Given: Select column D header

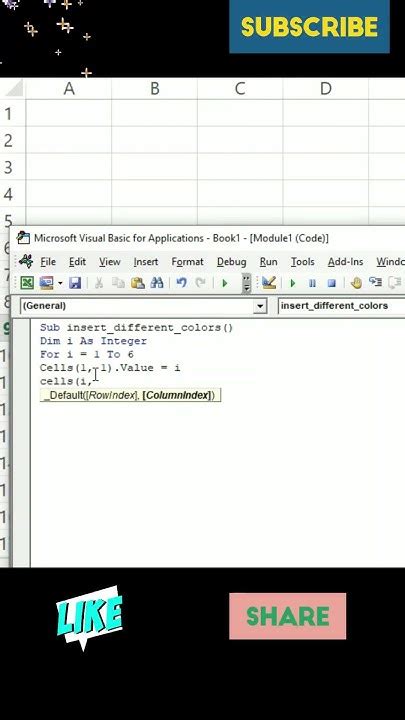Looking at the screenshot, I should [x=326, y=89].
